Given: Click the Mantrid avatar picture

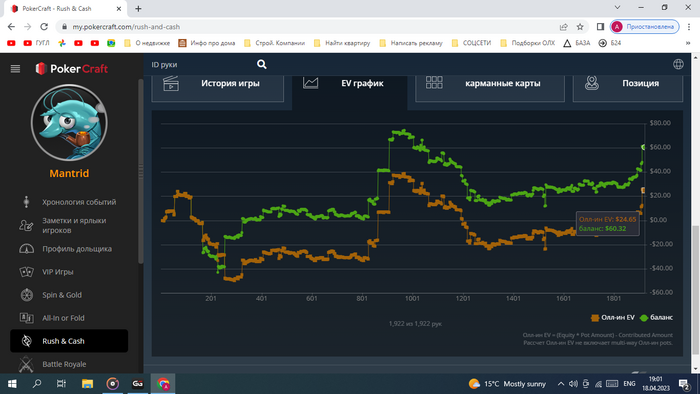Looking at the screenshot, I should pos(69,123).
